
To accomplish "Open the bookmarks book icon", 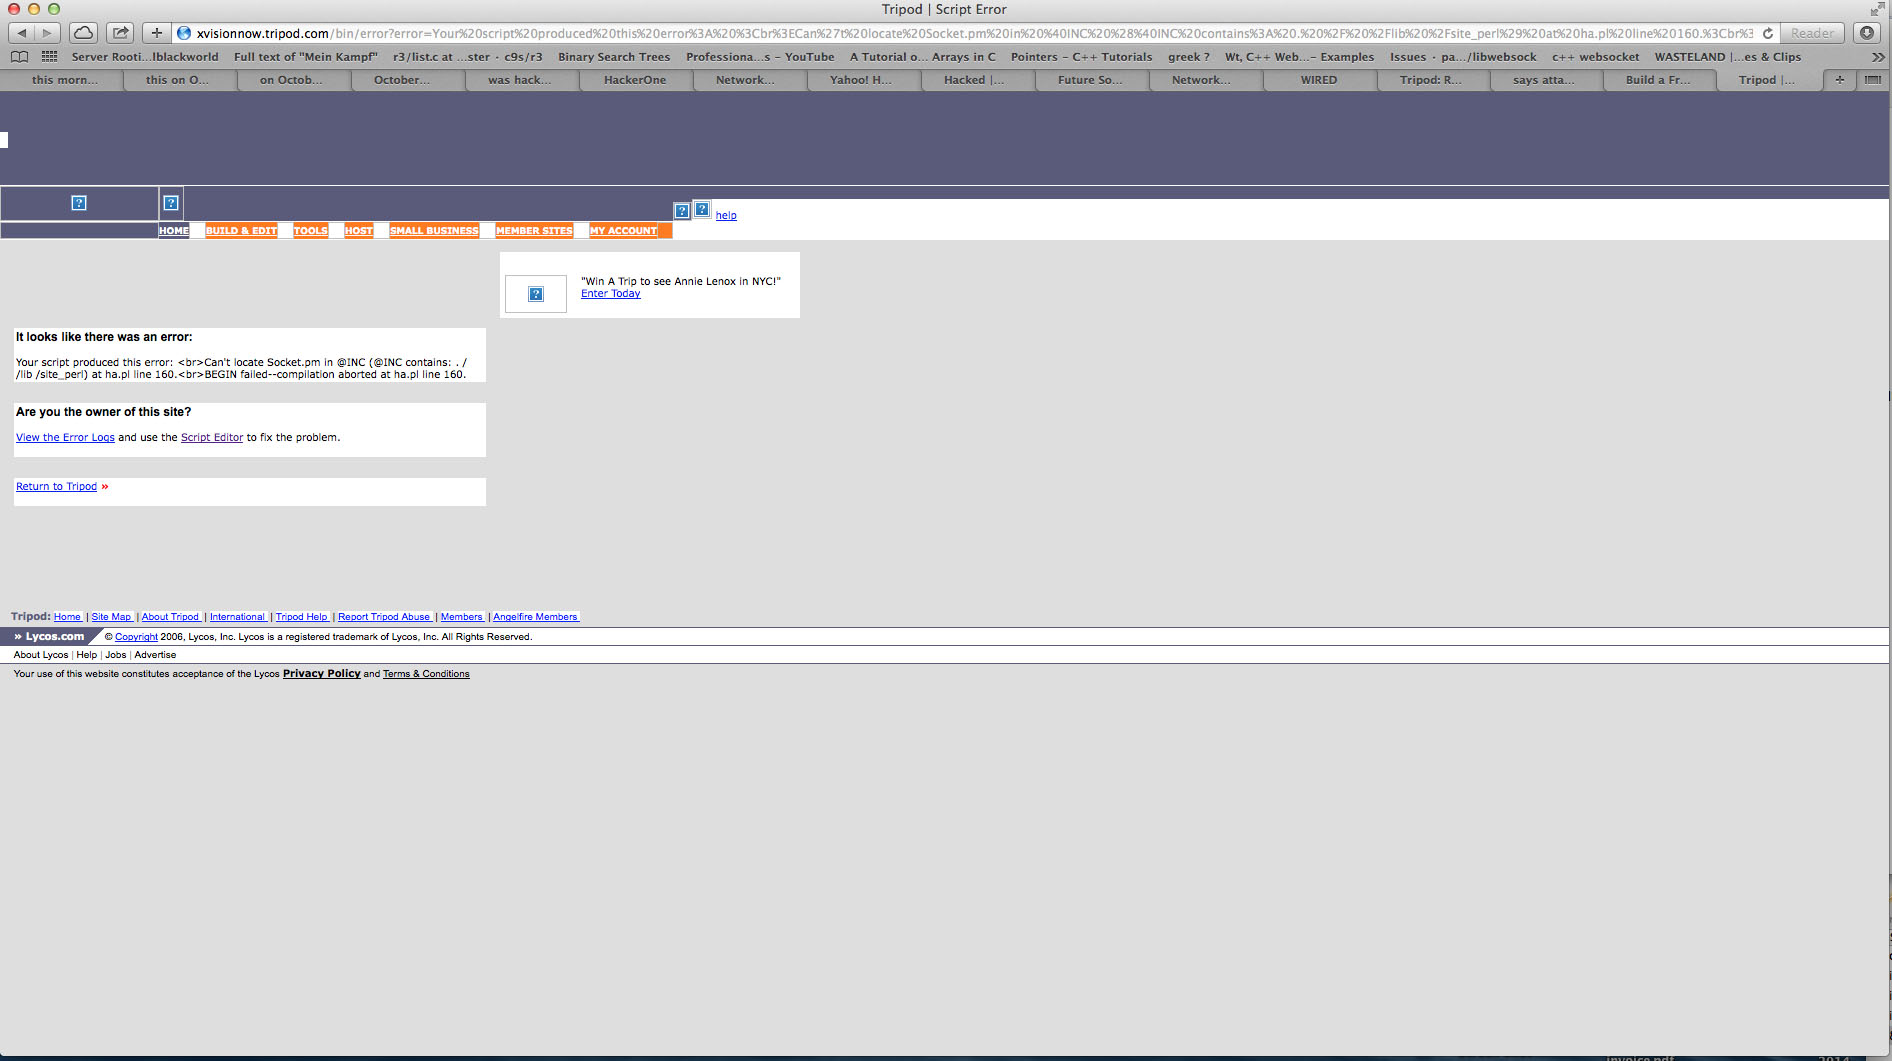I will [x=19, y=57].
